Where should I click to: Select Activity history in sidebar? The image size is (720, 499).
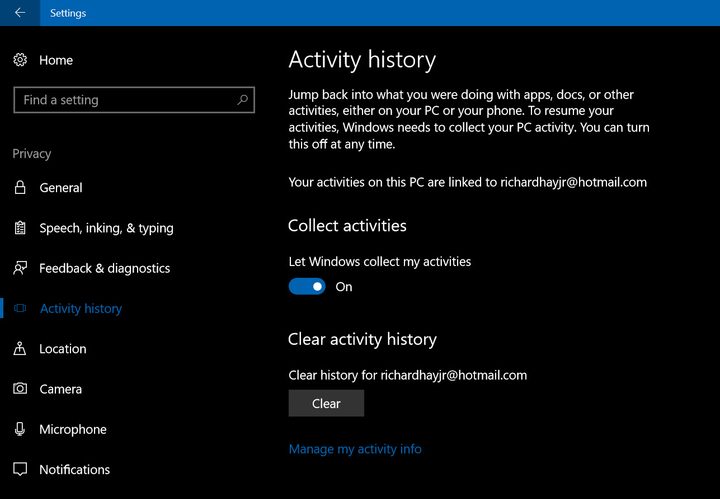81,308
